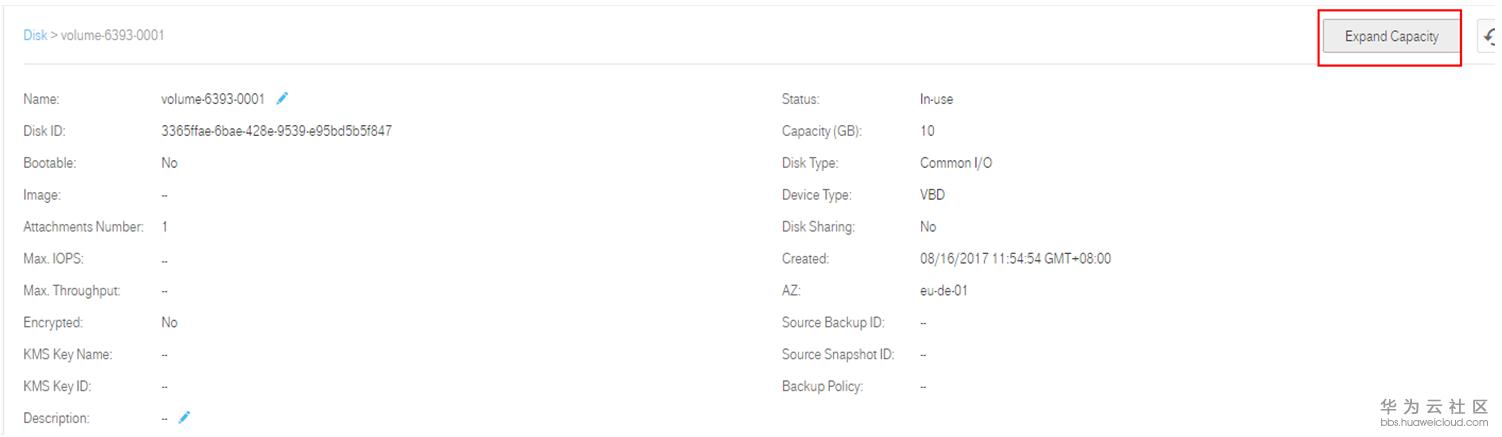
Task: Click the Expand Capacity button
Action: coord(1391,37)
